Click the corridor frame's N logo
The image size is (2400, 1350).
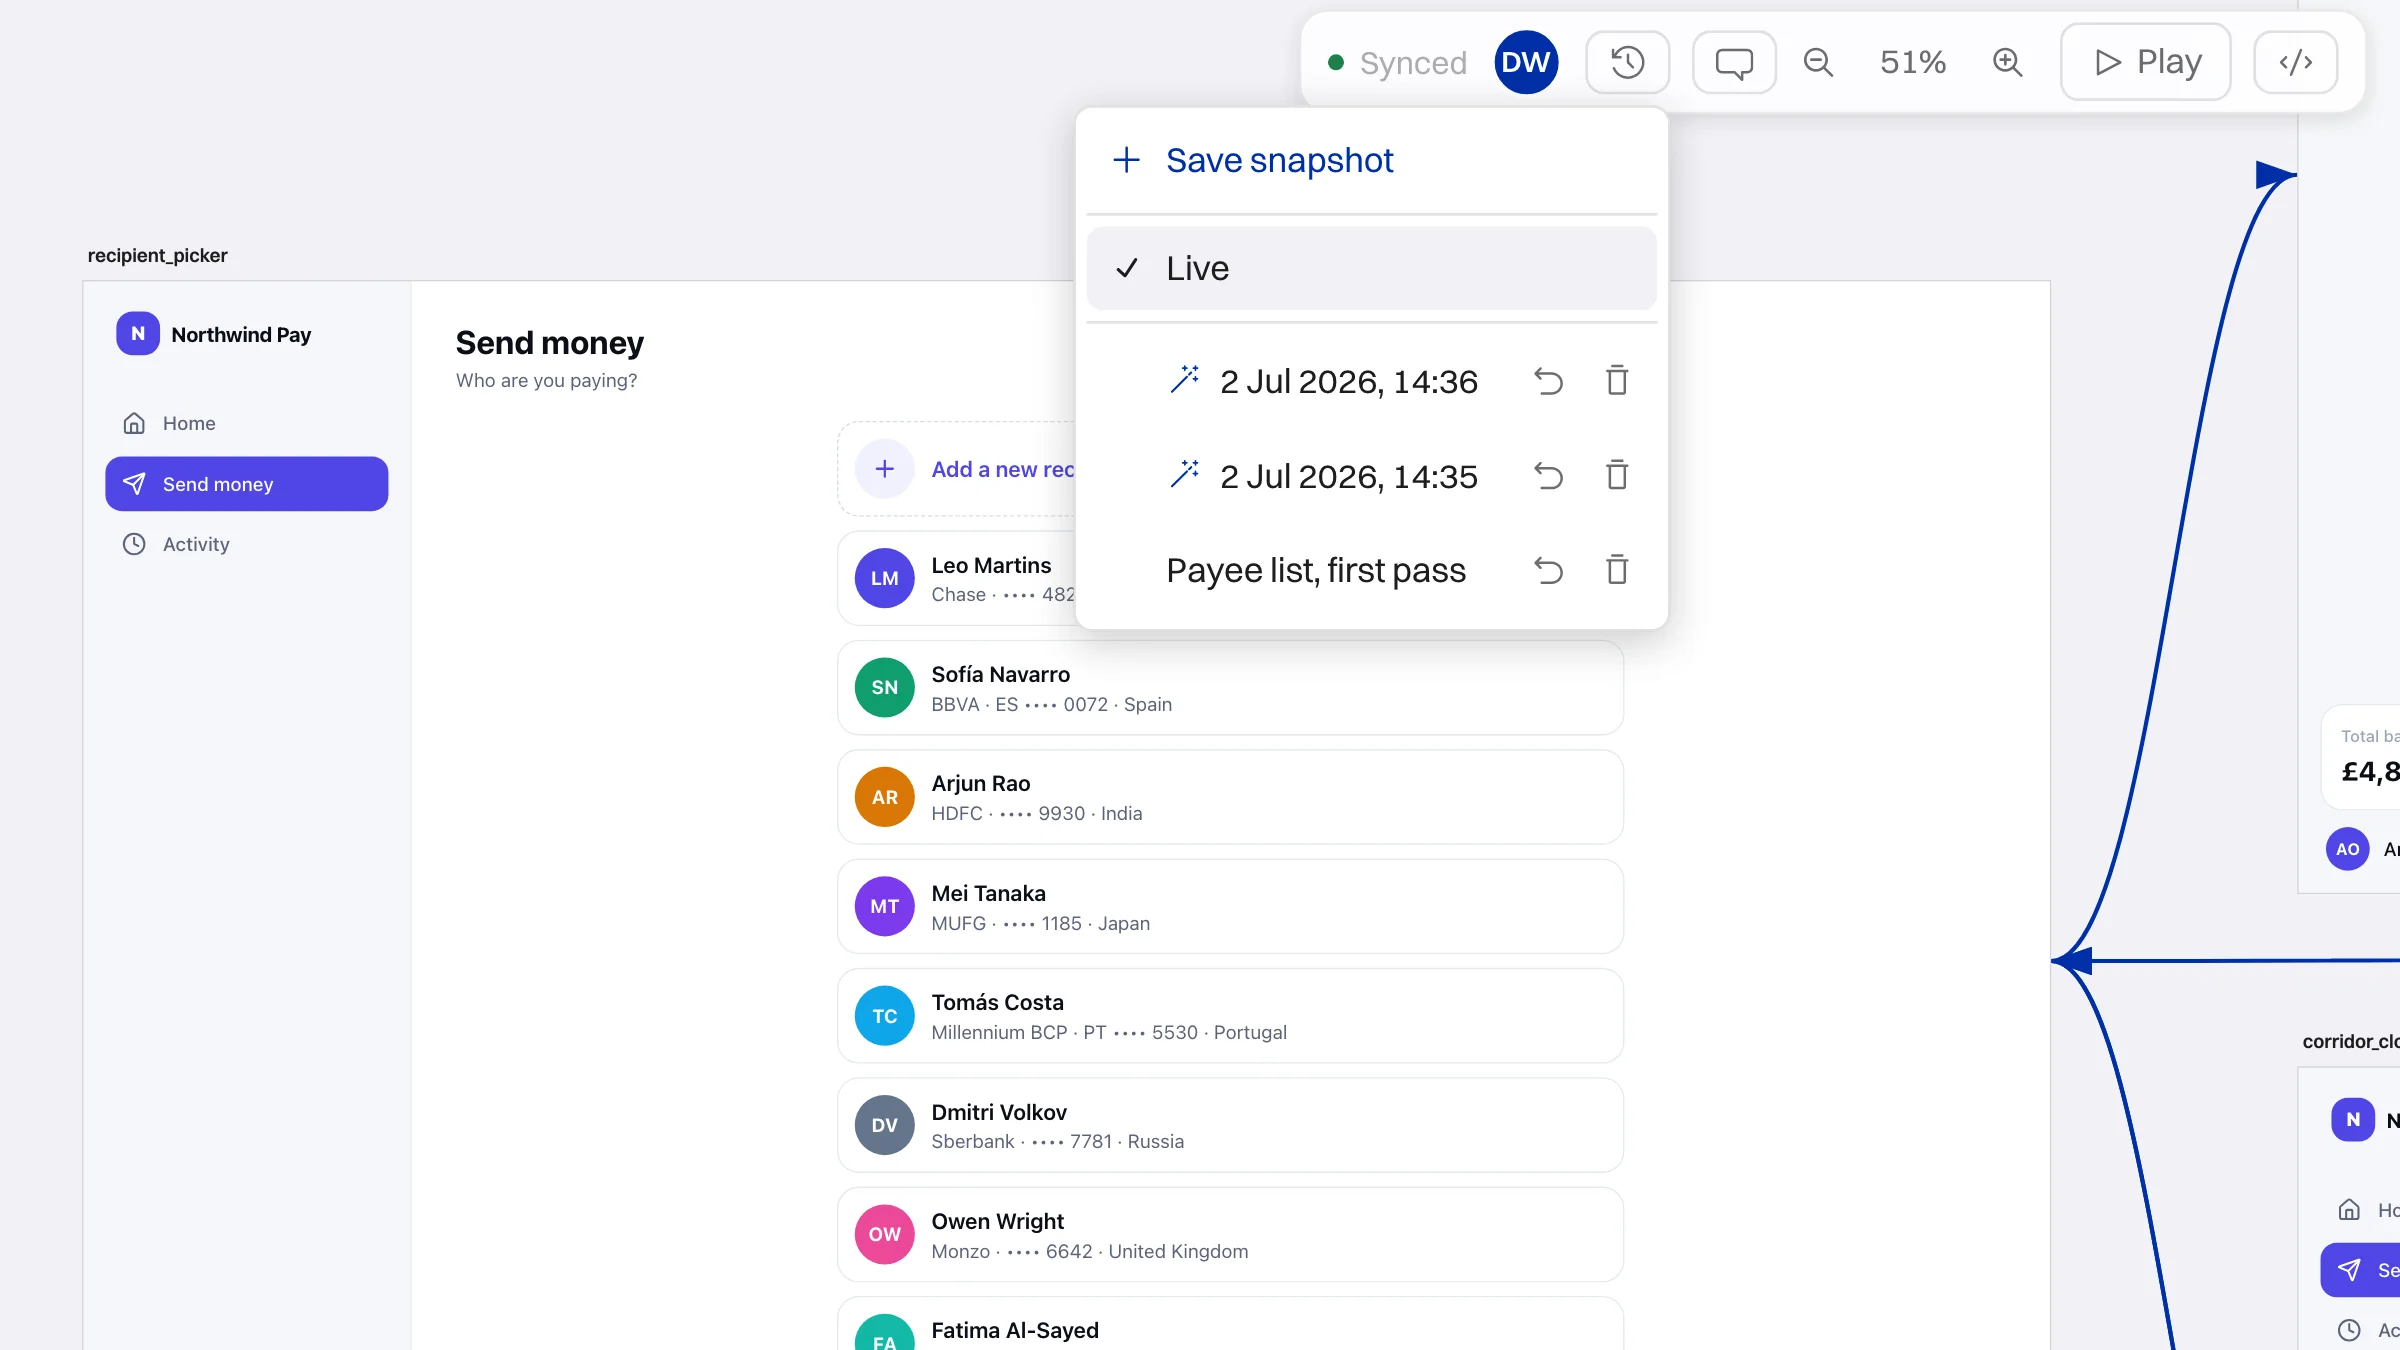click(x=2352, y=1120)
